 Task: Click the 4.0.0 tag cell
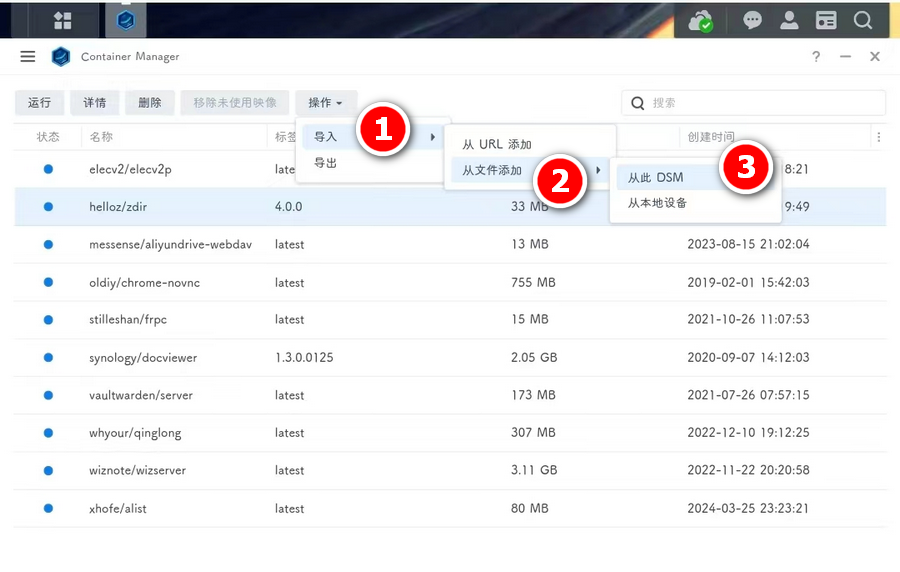pyautogui.click(x=288, y=207)
